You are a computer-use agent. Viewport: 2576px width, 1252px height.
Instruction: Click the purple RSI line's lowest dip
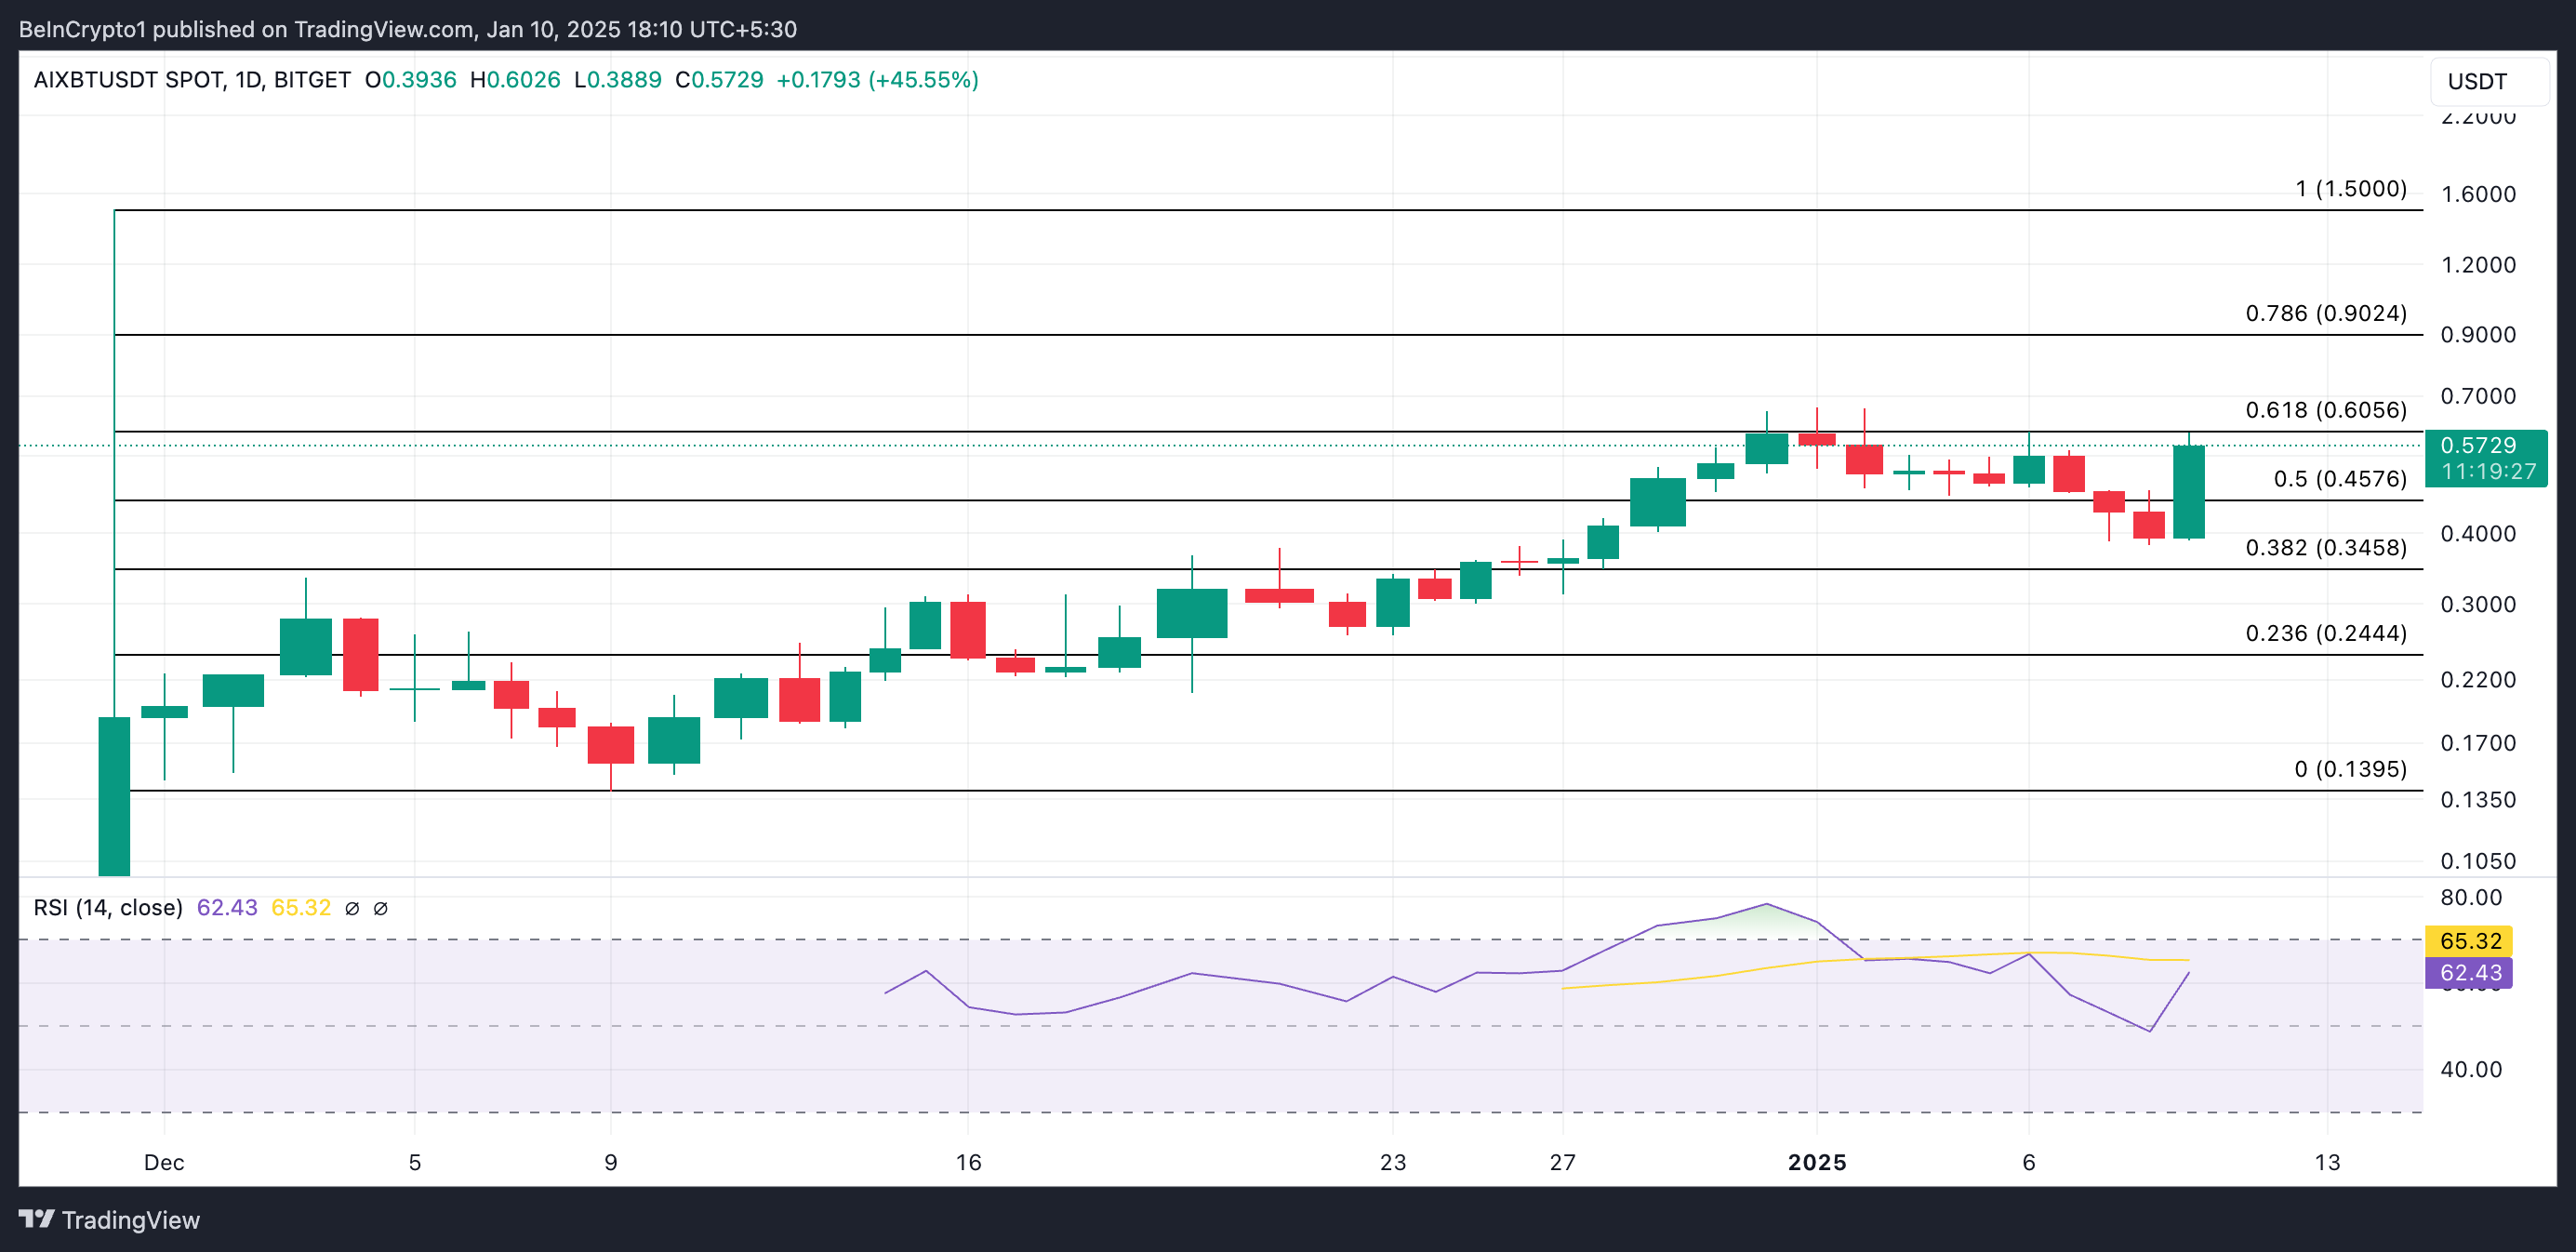click(2149, 1030)
